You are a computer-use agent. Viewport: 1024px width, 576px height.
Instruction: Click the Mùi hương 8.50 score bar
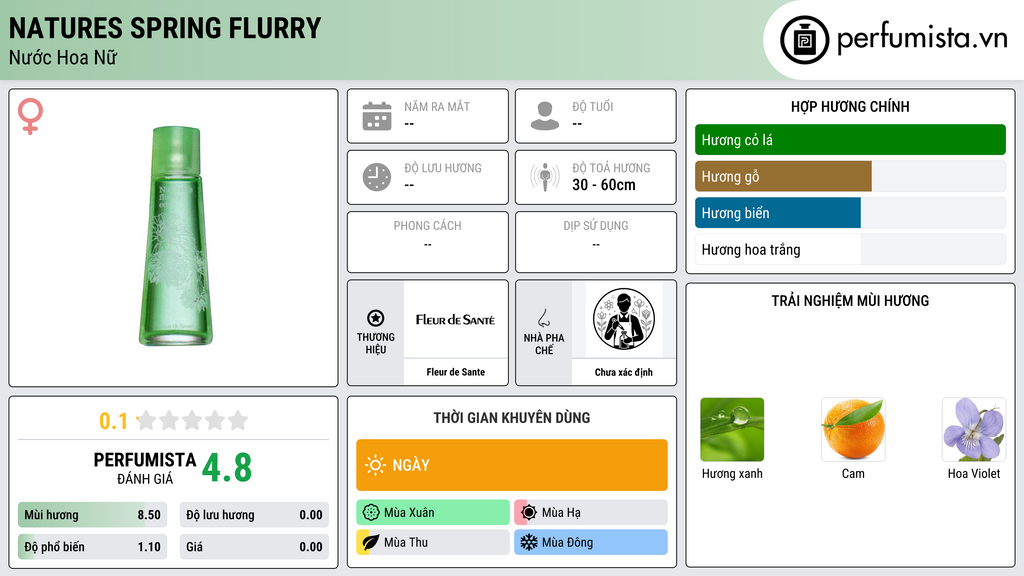[x=93, y=515]
